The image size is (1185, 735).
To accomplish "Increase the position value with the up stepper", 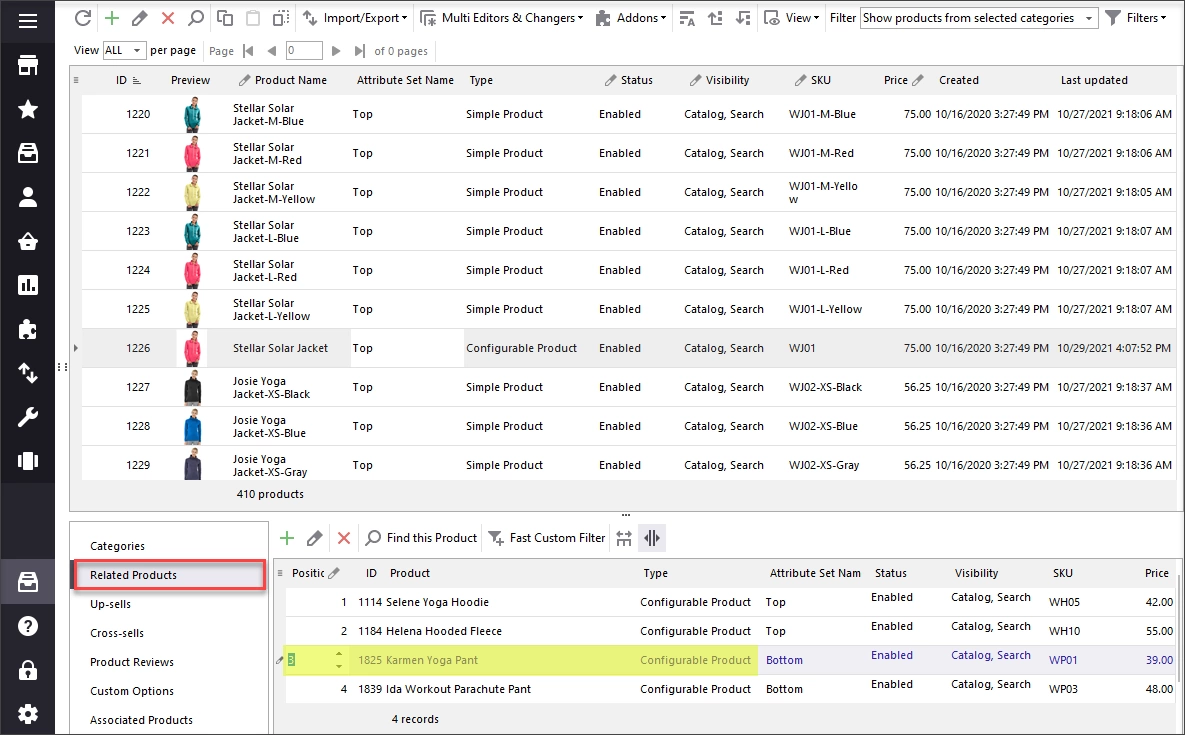I will pos(339,654).
